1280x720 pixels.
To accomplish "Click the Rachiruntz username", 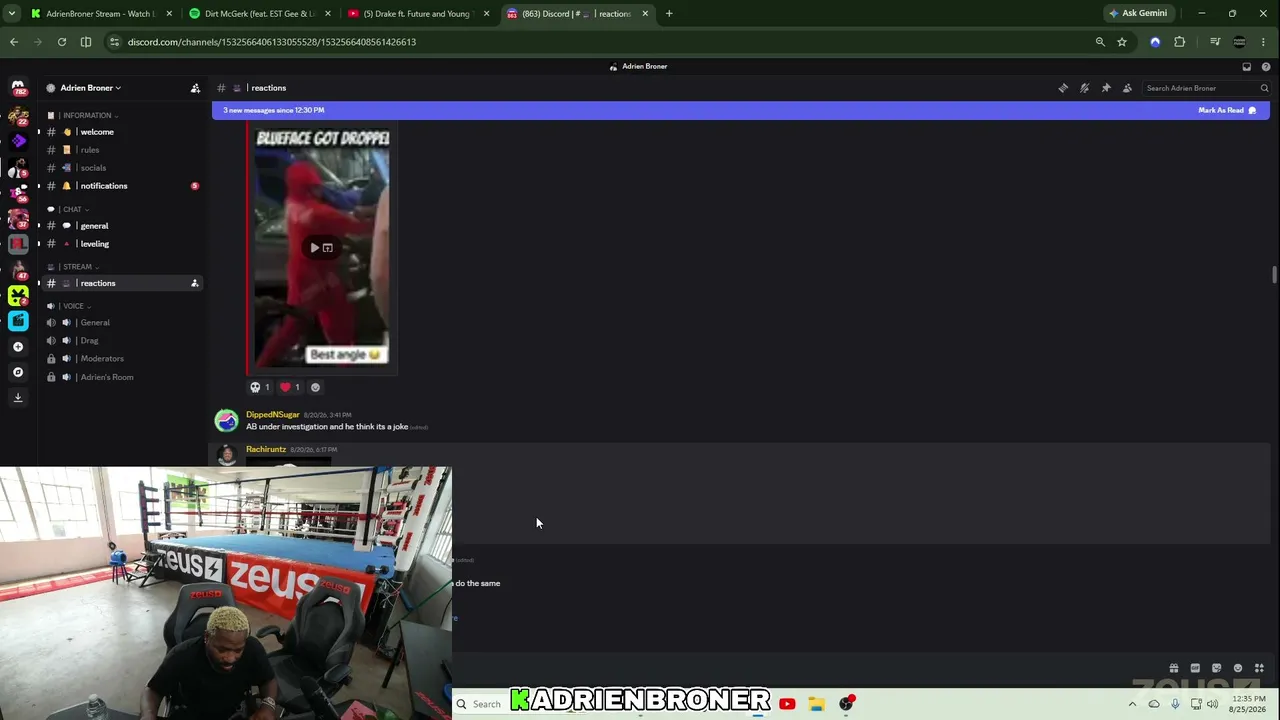I will 266,450.
